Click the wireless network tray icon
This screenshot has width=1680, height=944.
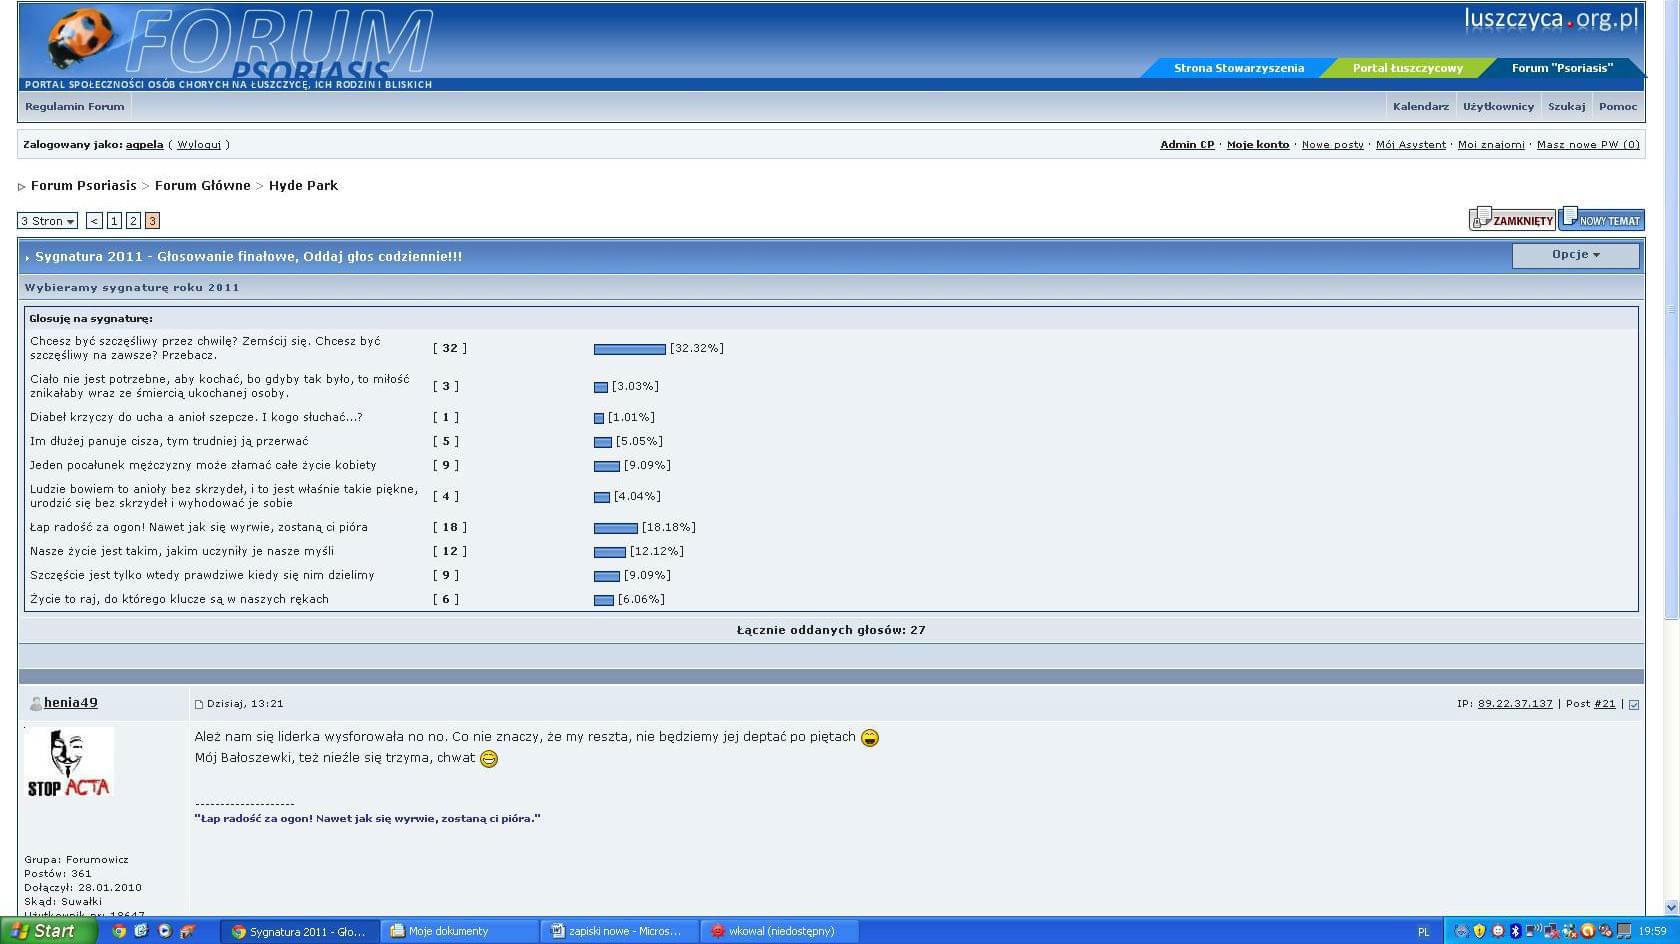click(1533, 931)
